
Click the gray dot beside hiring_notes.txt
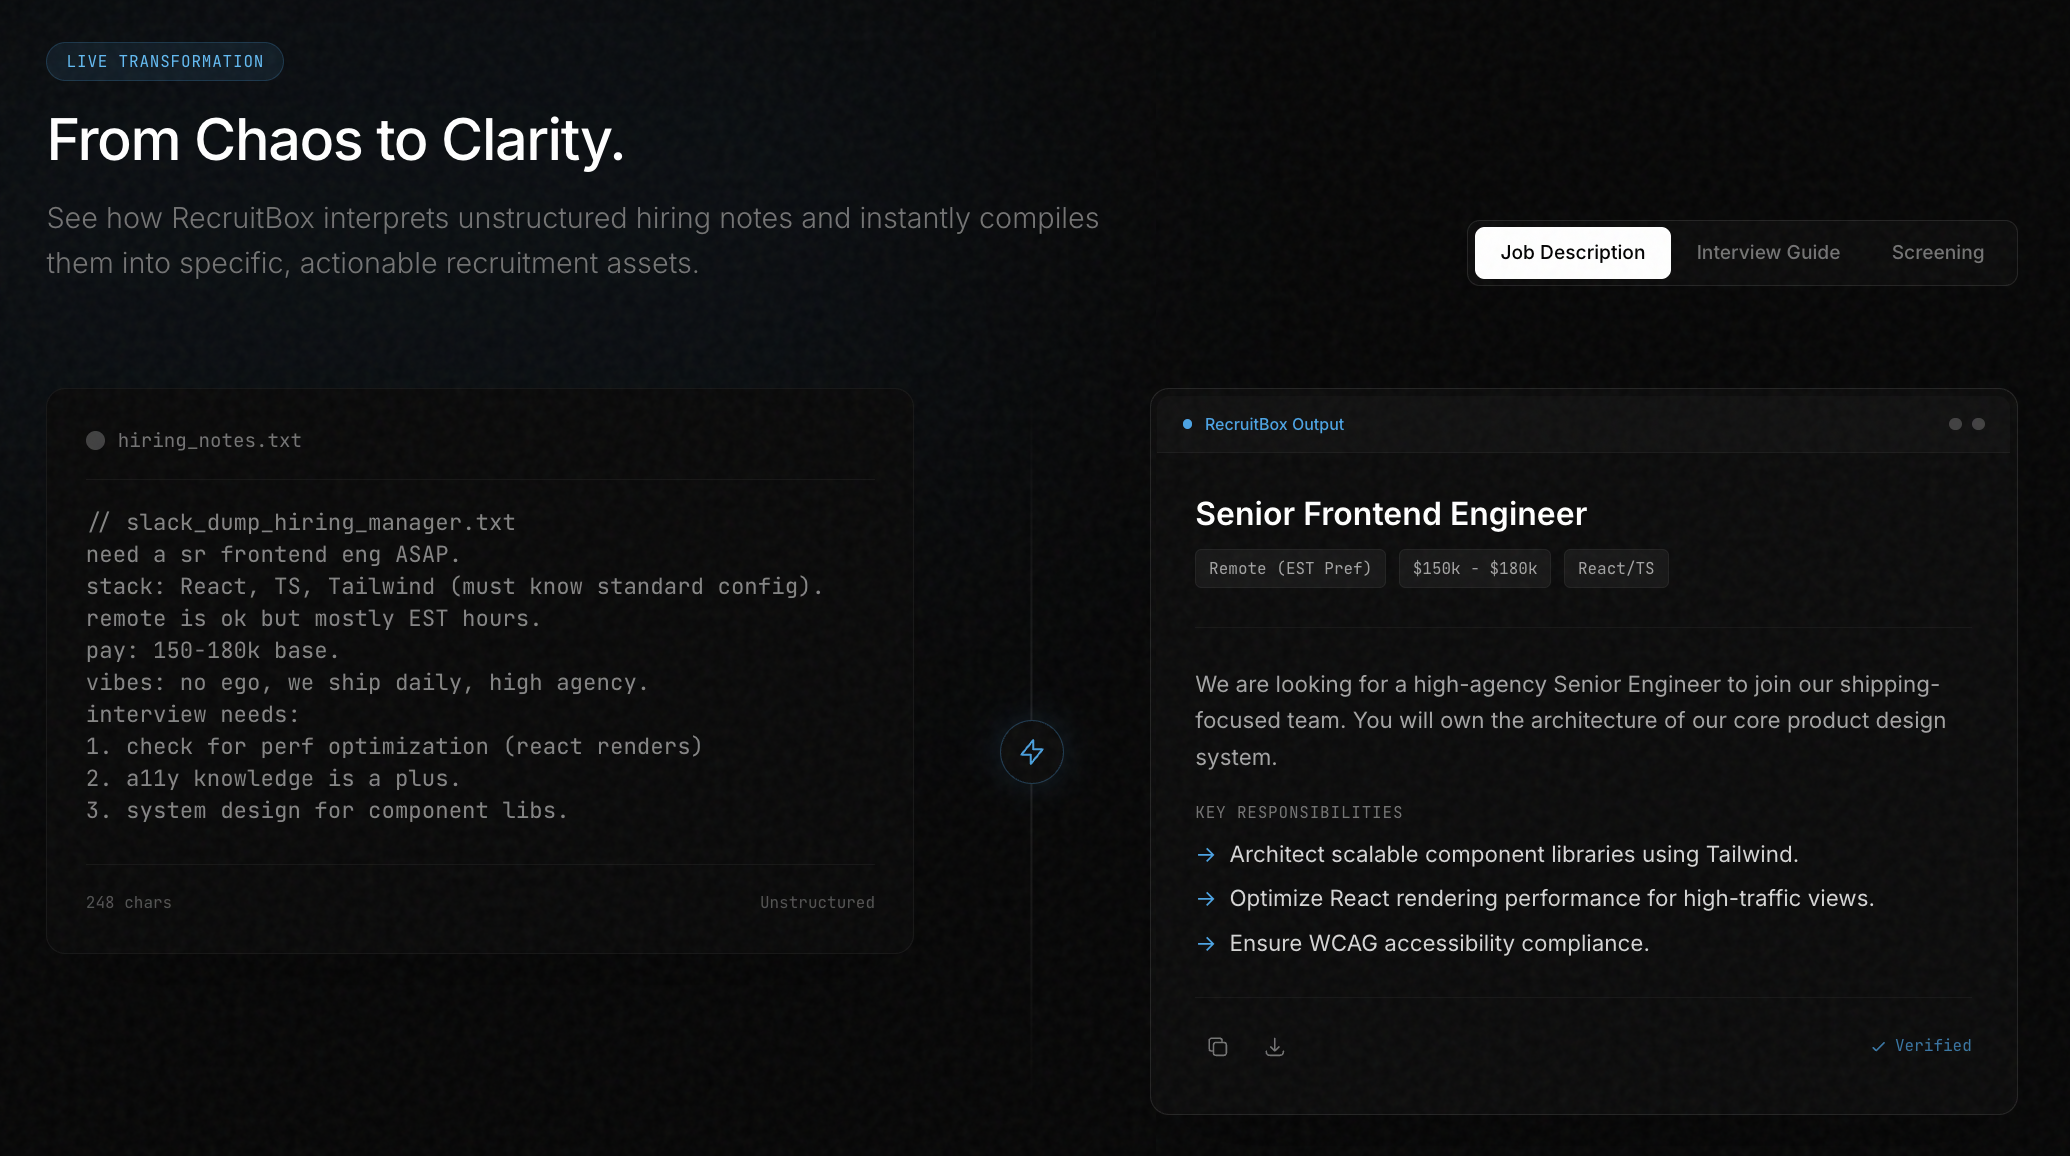[x=95, y=440]
